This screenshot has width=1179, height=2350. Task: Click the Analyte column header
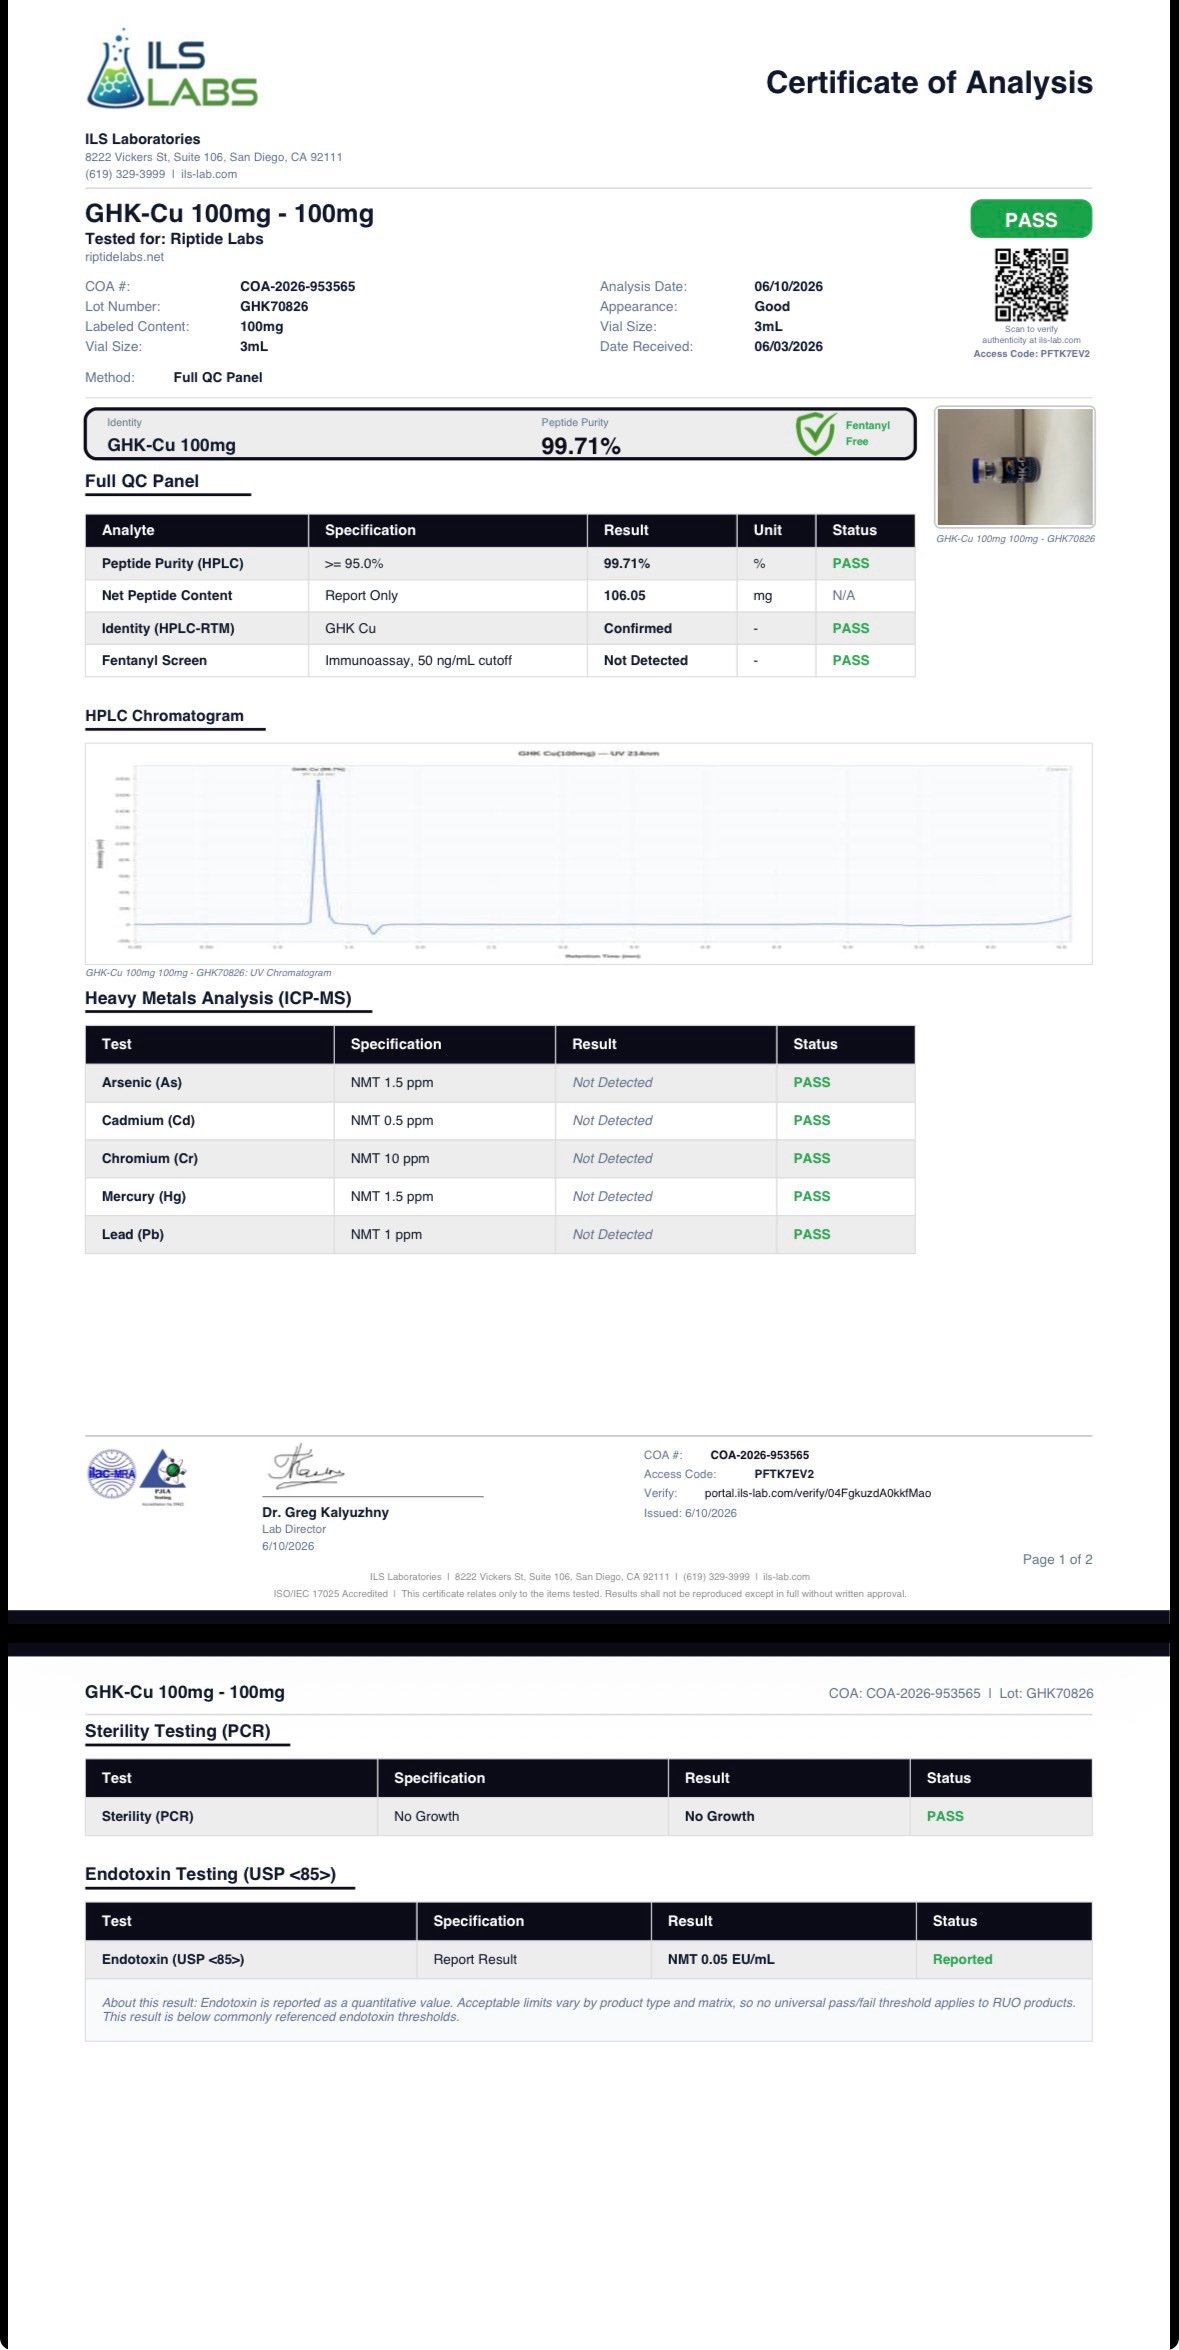(x=128, y=530)
